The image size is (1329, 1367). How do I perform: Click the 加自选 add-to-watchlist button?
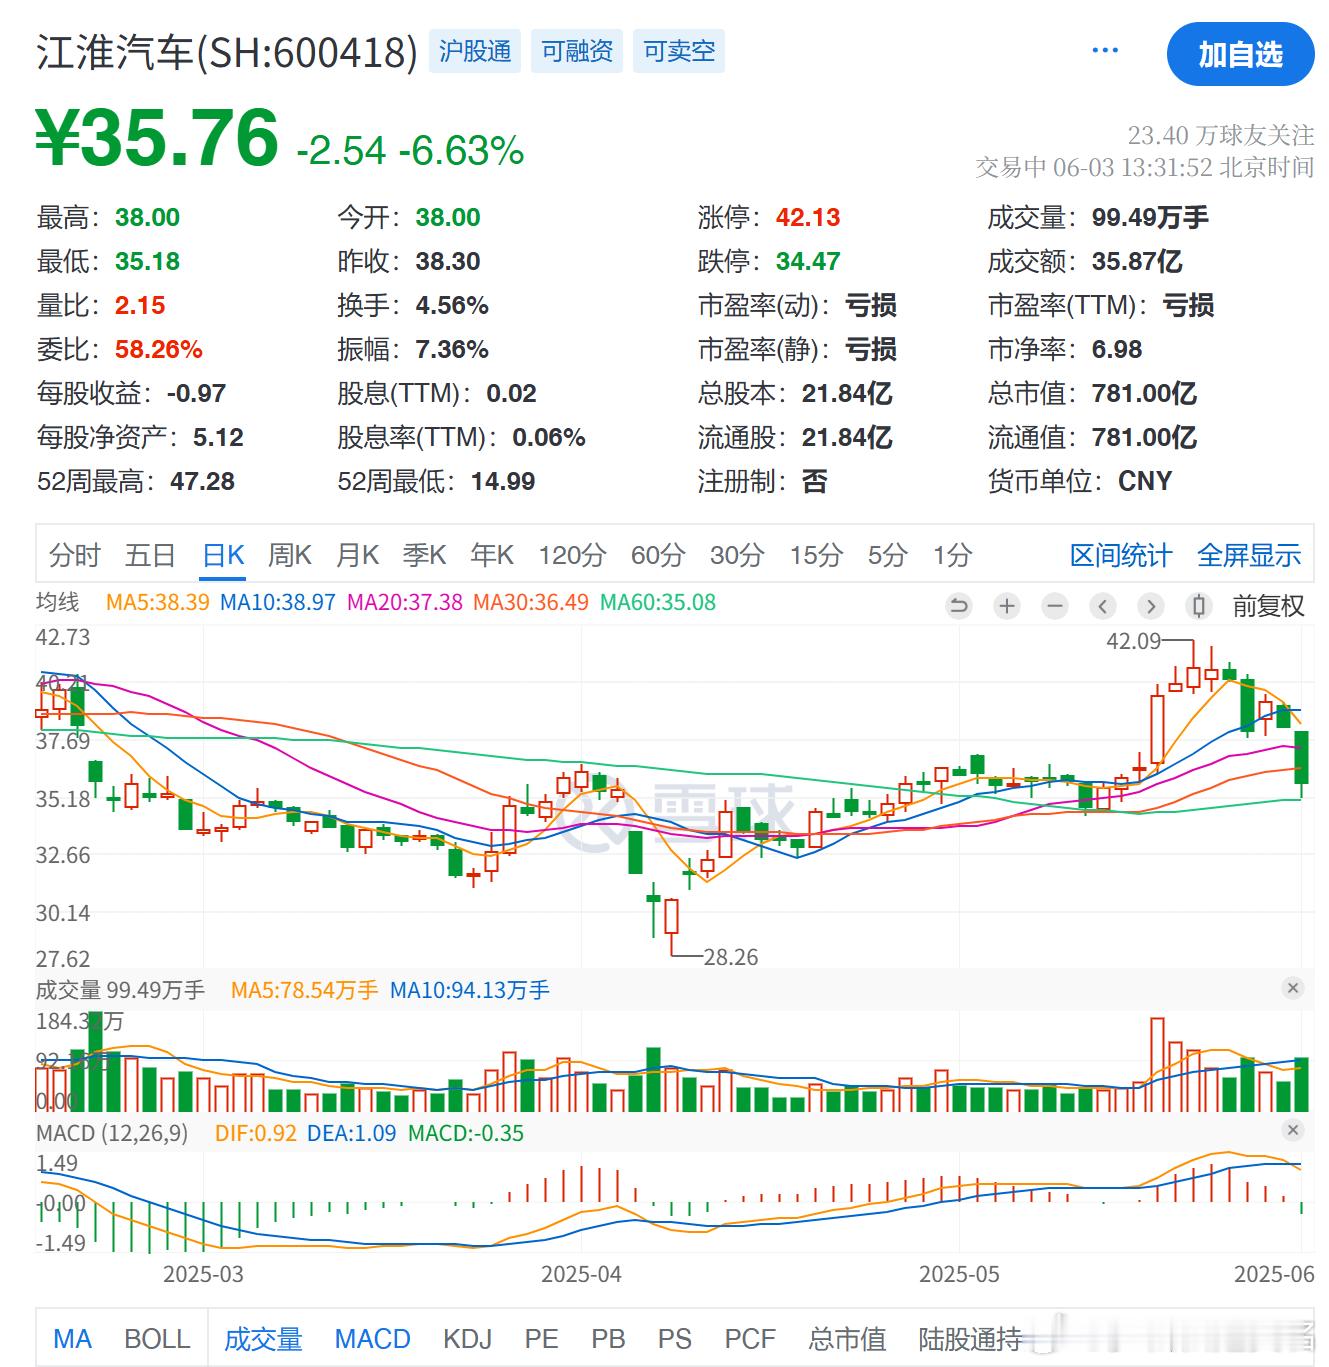[1240, 54]
